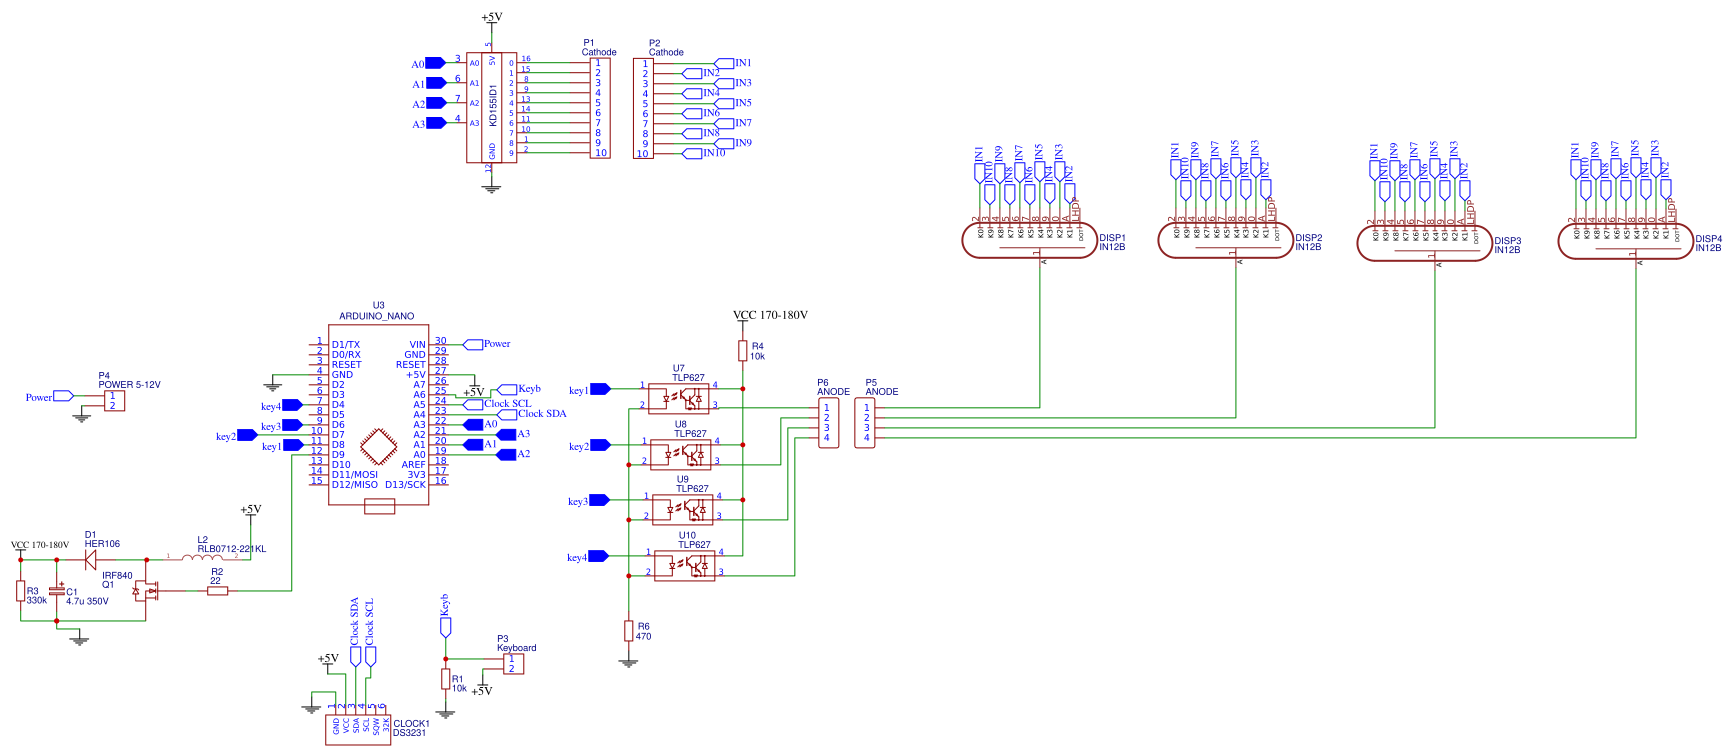The image size is (1733, 755).
Task: Click the key4 flag feeding U10 optocoupler
Action: [x=588, y=557]
